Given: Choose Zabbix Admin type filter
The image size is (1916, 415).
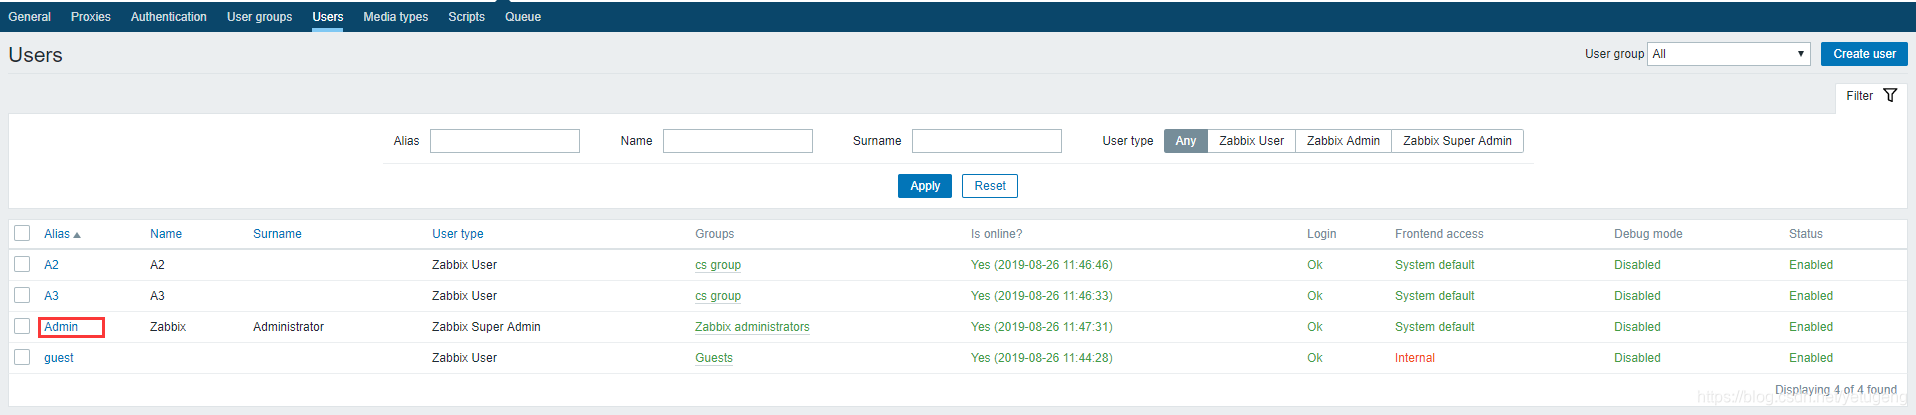Looking at the screenshot, I should click(1343, 141).
